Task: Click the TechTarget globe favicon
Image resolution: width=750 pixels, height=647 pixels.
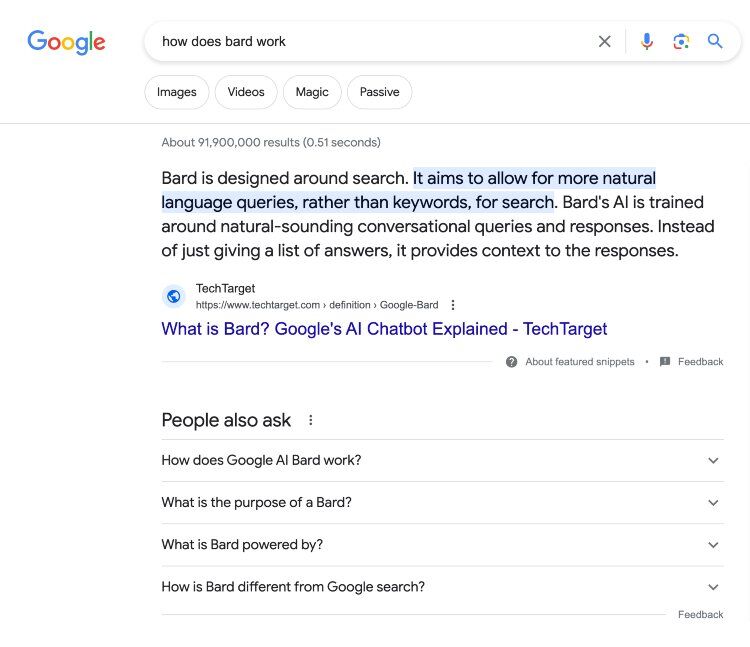Action: click(174, 296)
